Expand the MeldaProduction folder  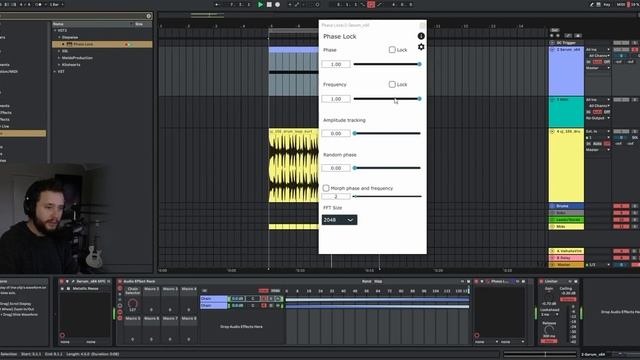(x=59, y=58)
